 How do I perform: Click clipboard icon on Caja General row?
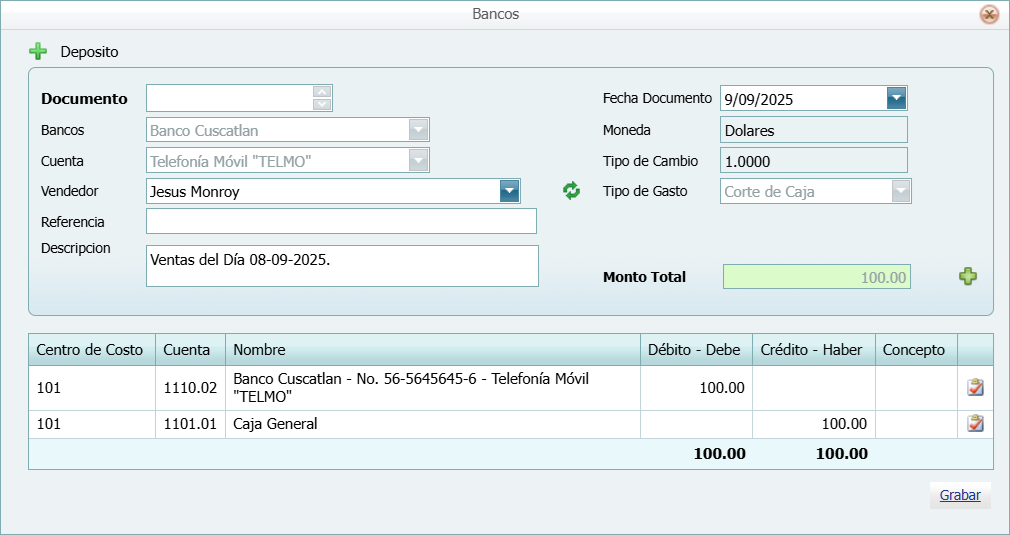pos(975,424)
